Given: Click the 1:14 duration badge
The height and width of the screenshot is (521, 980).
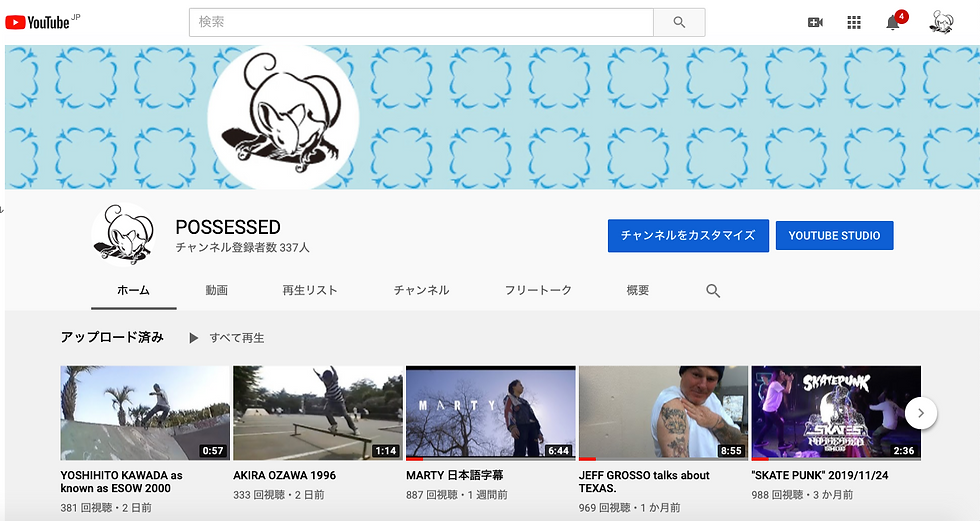Looking at the screenshot, I should coord(386,450).
